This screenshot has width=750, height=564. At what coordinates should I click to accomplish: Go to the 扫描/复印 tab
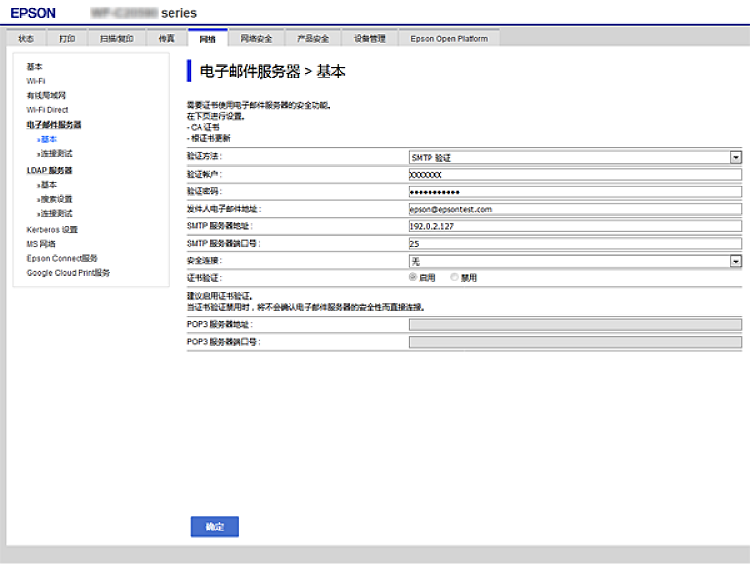pos(116,39)
